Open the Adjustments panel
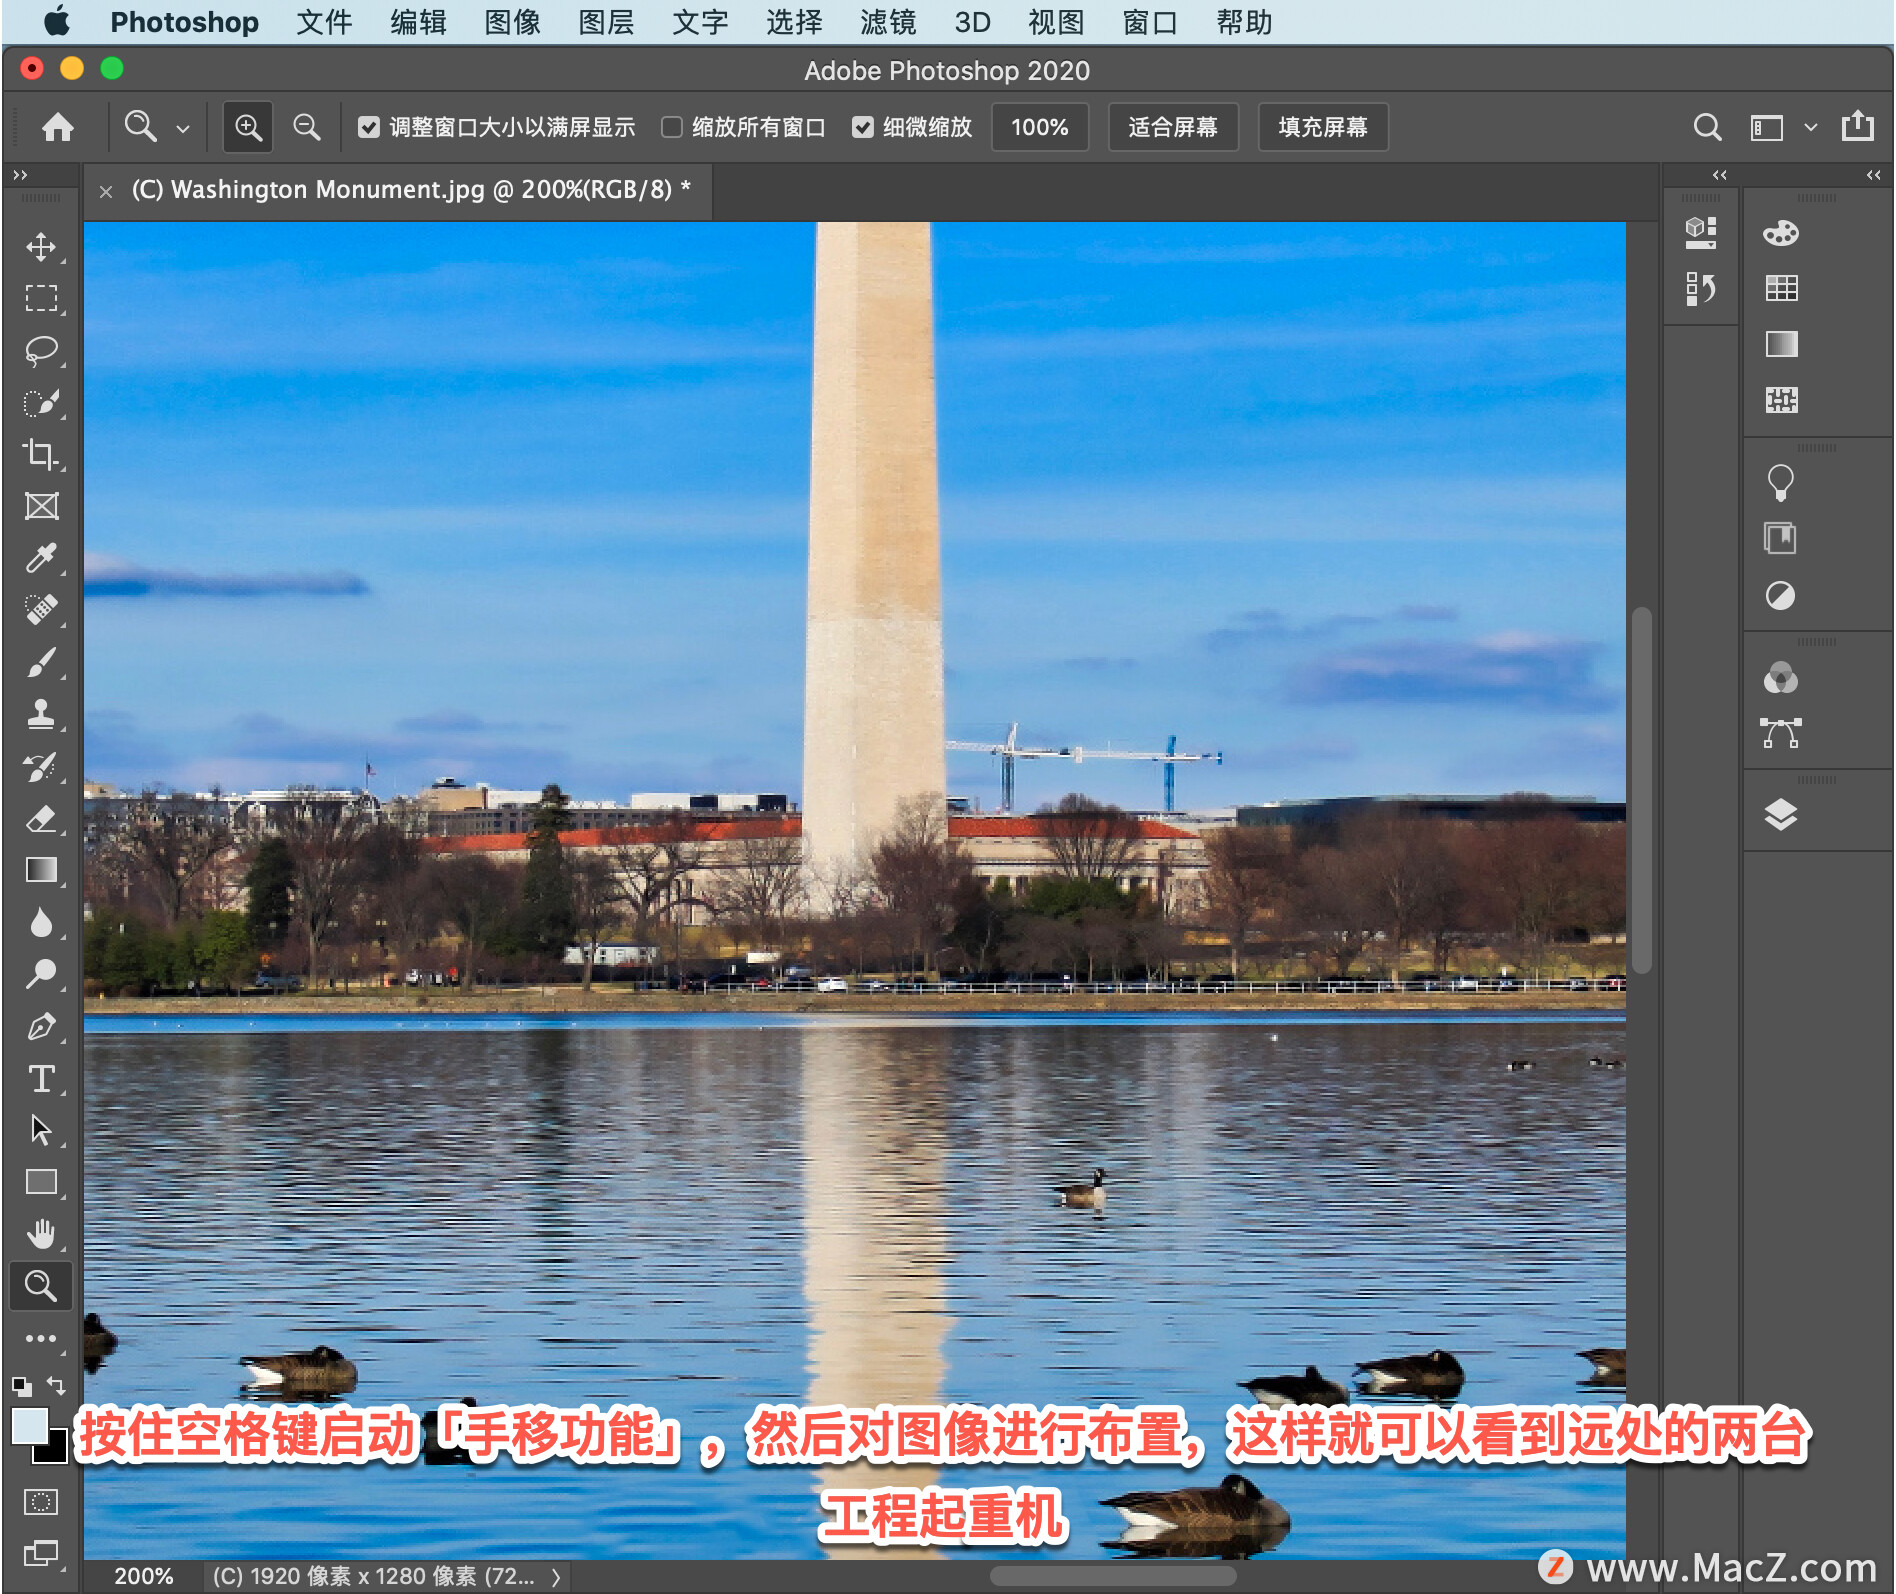1896x1594 pixels. (1781, 596)
